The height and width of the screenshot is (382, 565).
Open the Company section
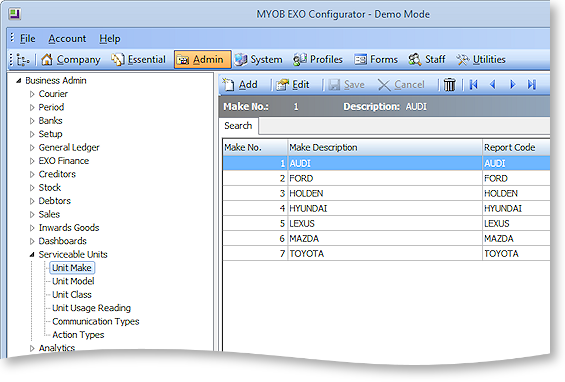71,59
